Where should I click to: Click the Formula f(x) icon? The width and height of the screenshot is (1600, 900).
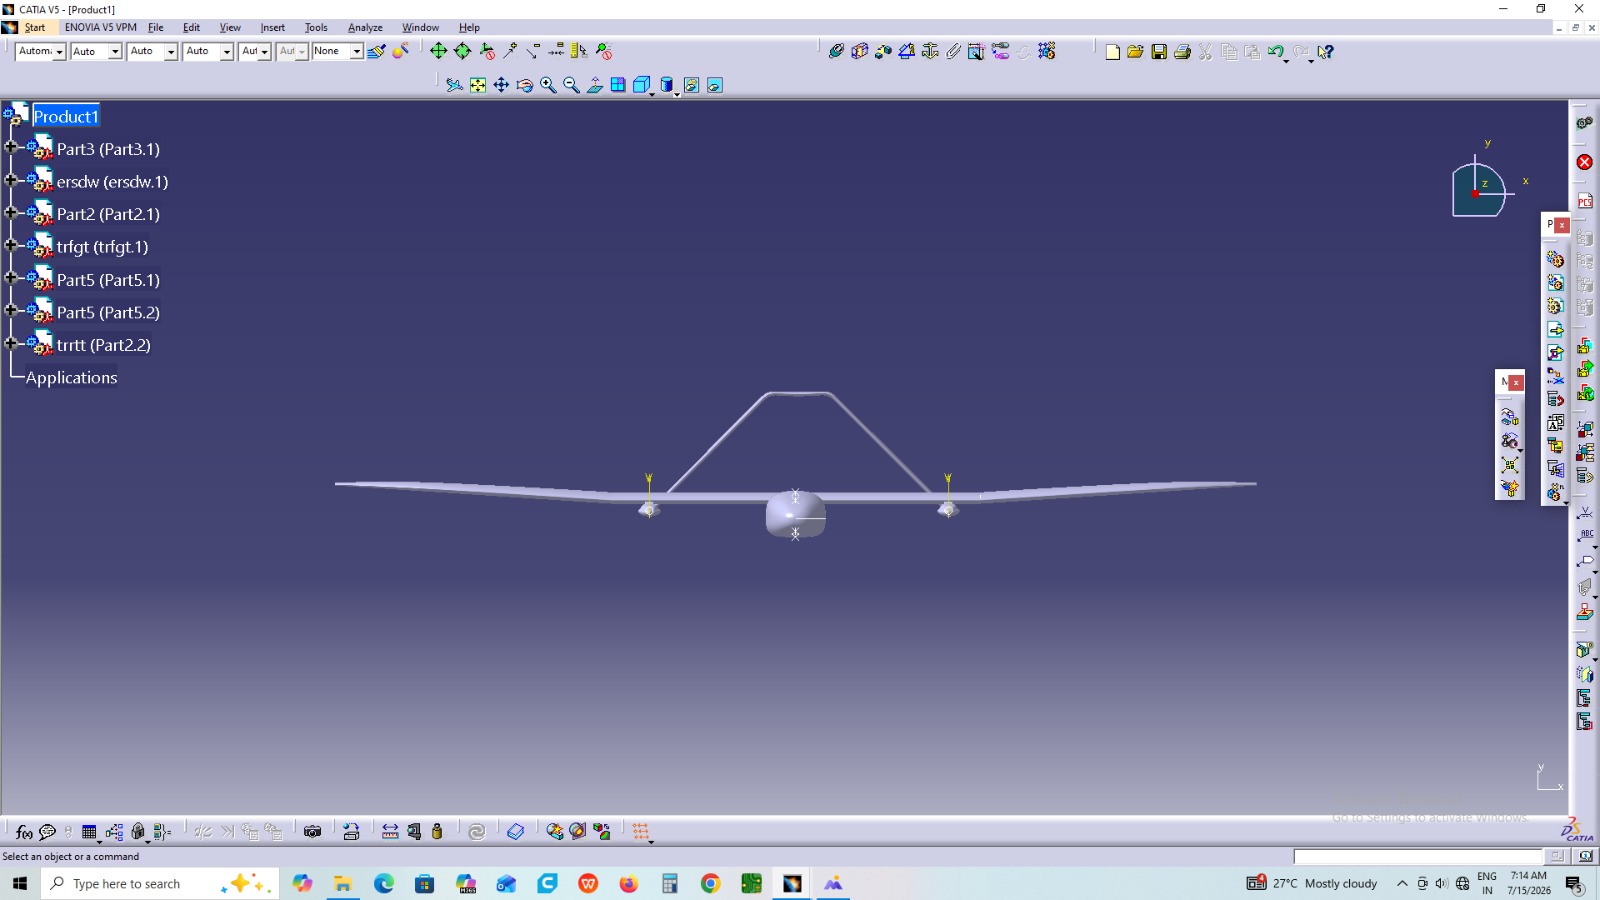point(24,832)
